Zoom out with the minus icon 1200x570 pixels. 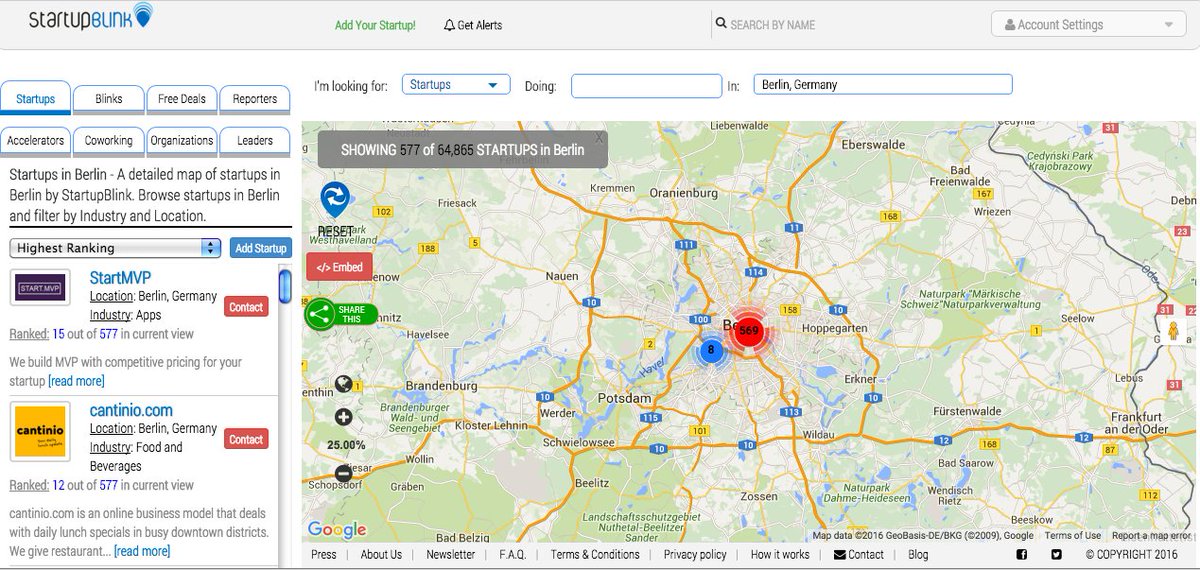[343, 474]
